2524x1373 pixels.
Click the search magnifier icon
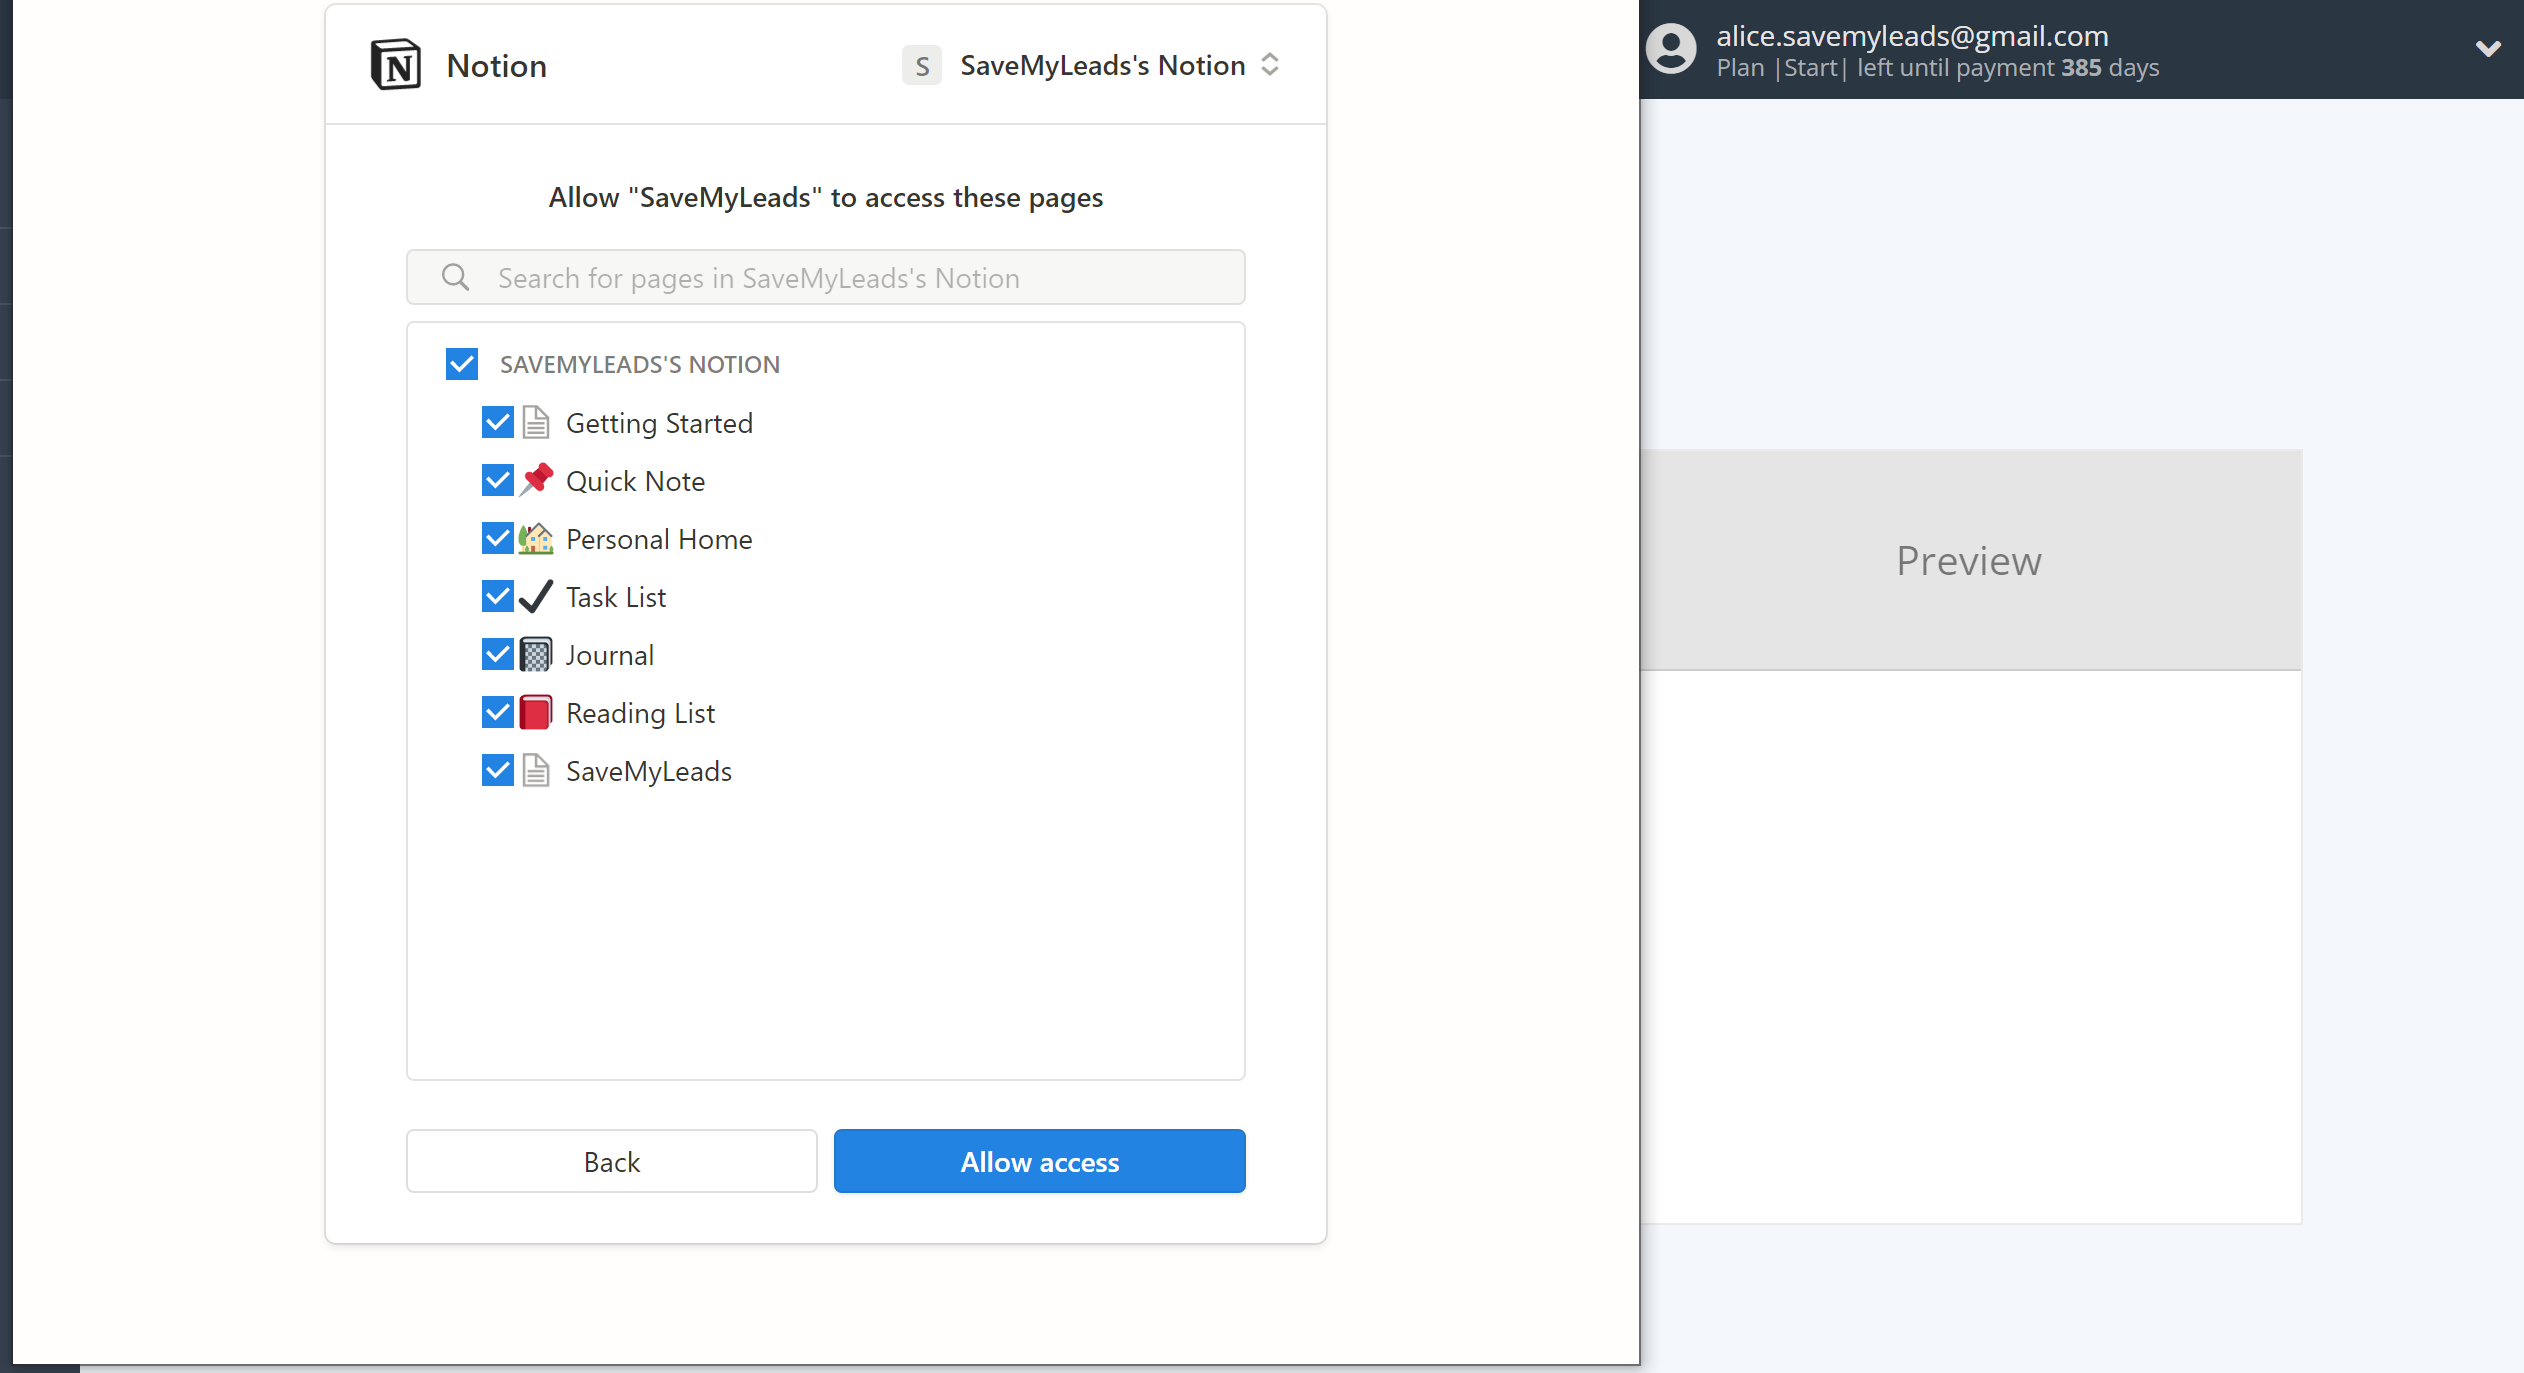pyautogui.click(x=455, y=277)
